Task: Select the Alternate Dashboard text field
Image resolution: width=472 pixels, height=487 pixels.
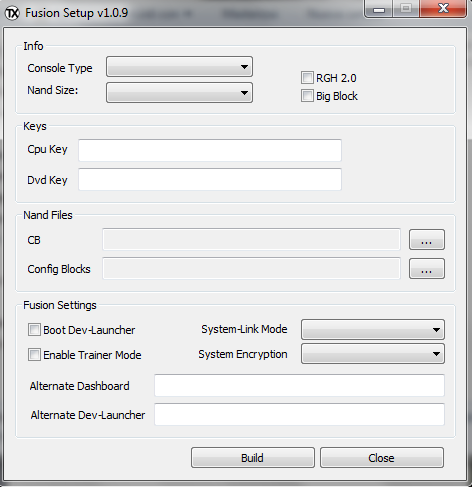Action: (x=299, y=385)
